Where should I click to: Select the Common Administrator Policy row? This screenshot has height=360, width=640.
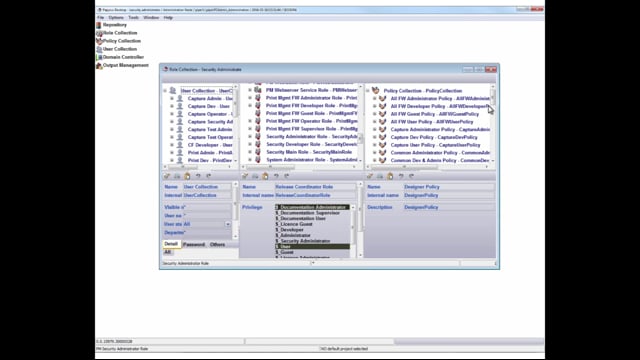point(440,153)
